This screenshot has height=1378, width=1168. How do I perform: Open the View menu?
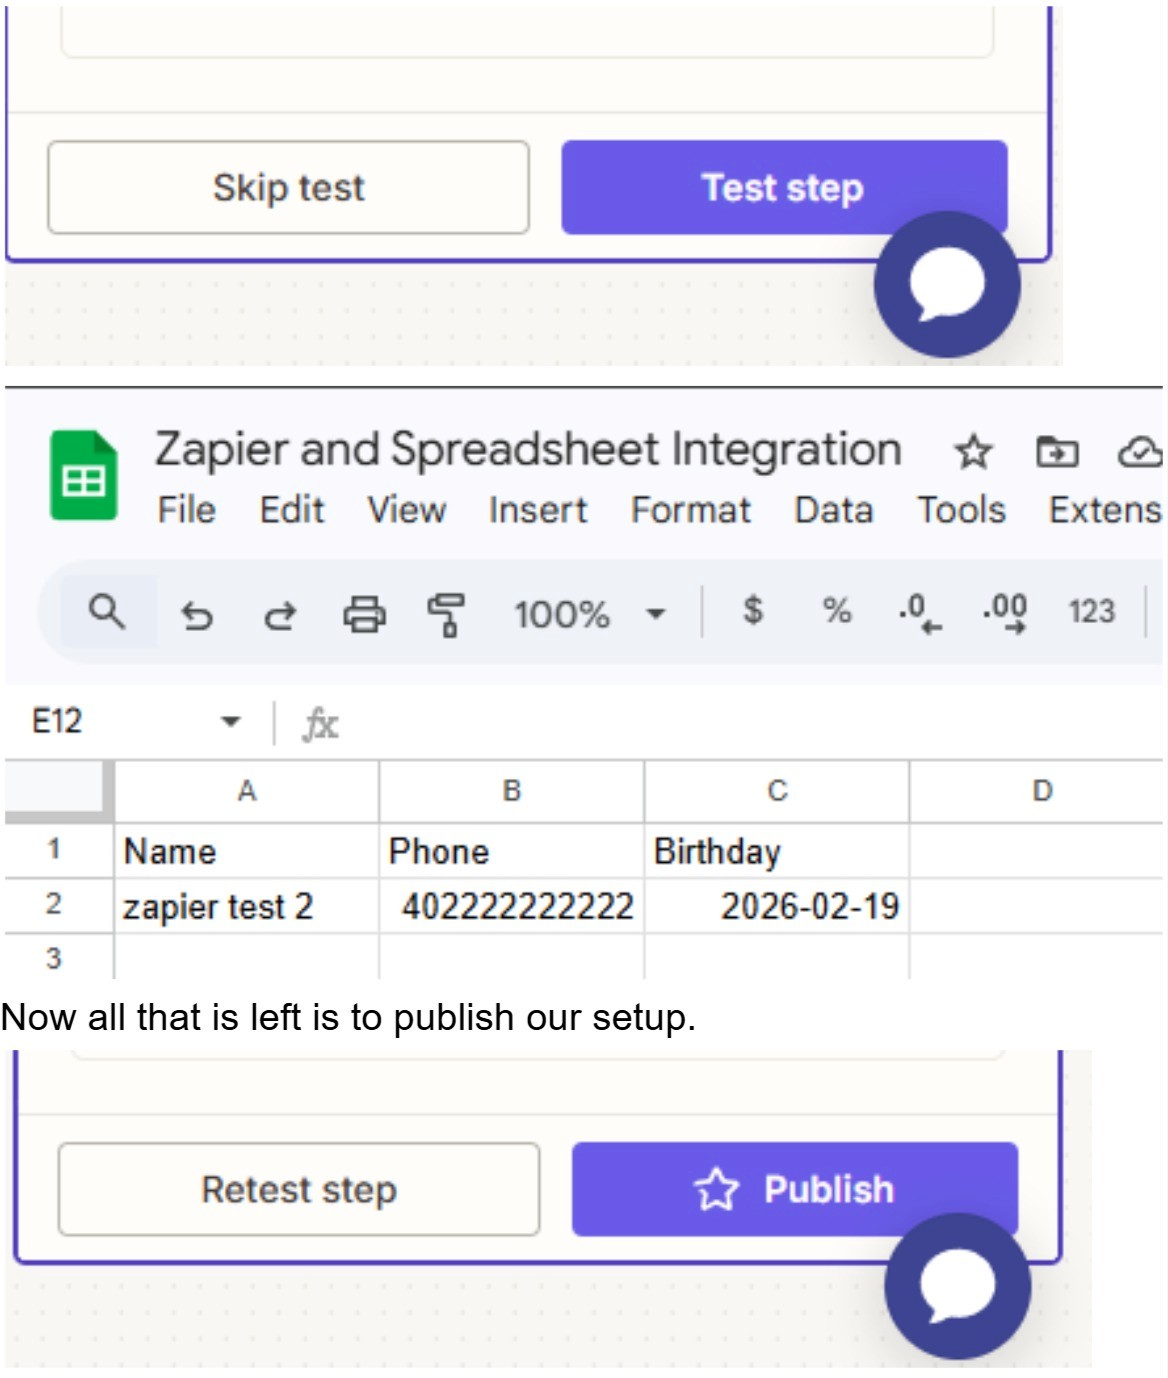[406, 510]
